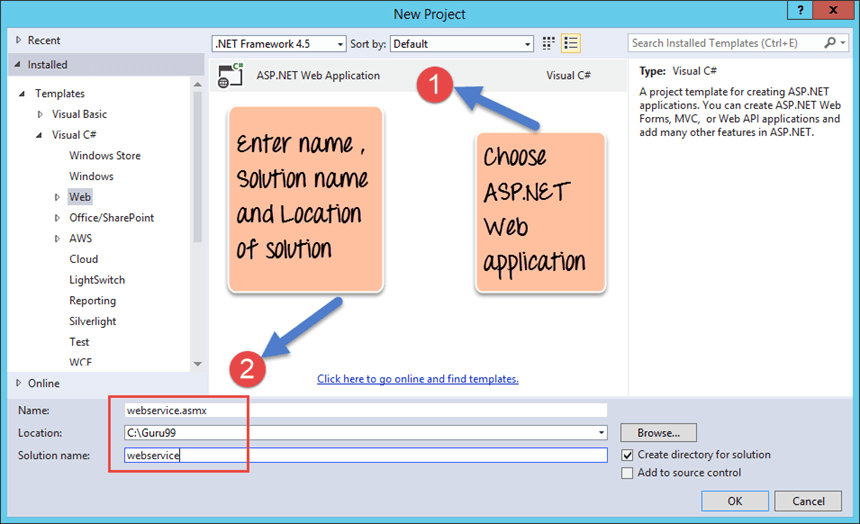Click the help question mark button
Viewport: 860px width, 524px height.
(799, 13)
